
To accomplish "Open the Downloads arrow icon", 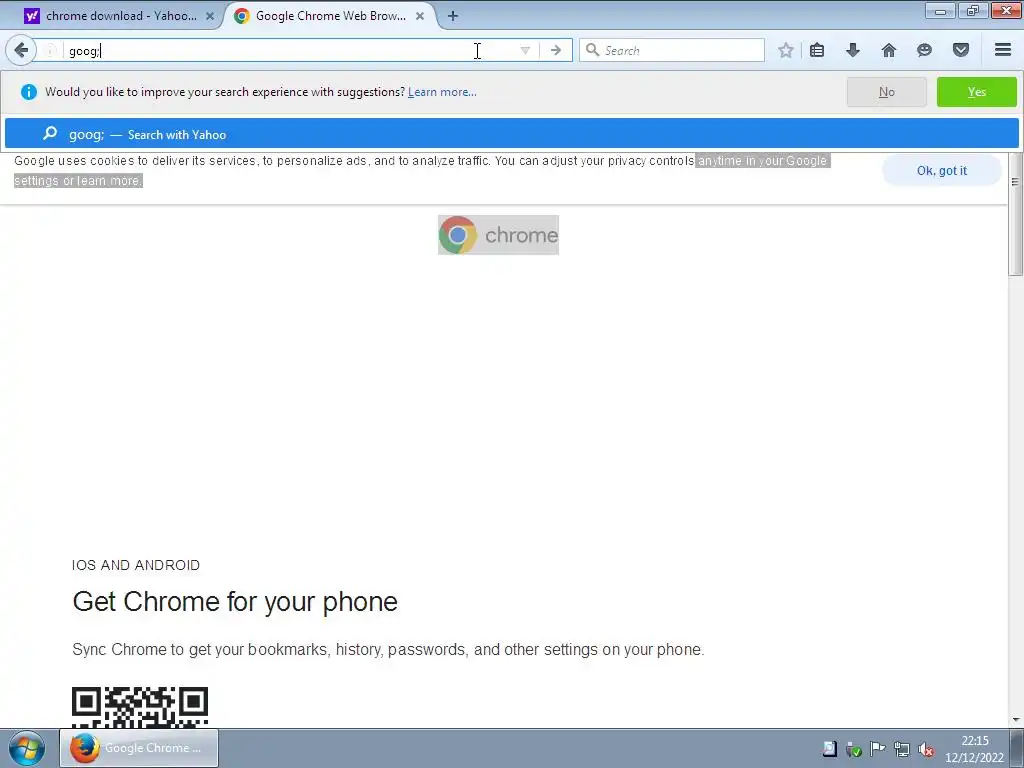I will (x=853, y=50).
